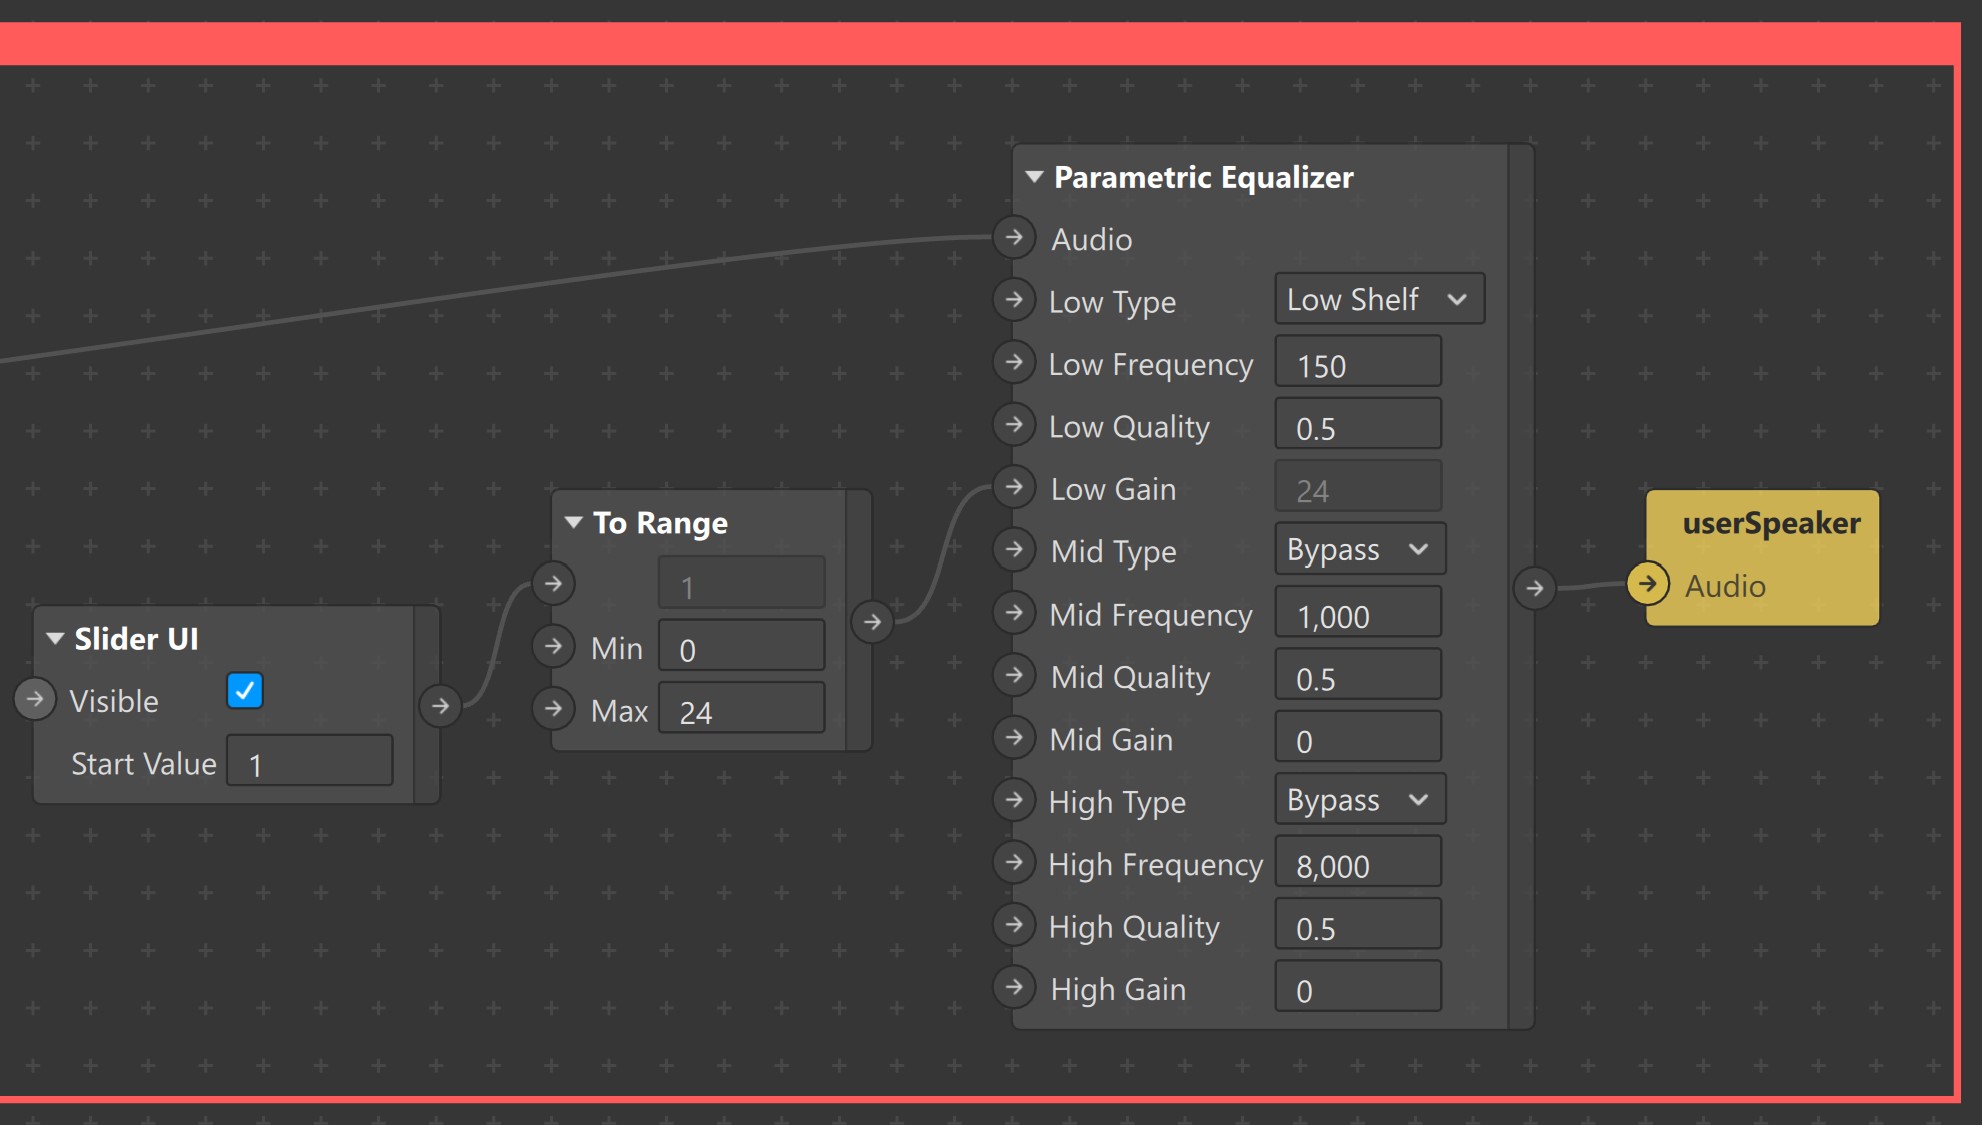1982x1125 pixels.
Task: Click the disabled To Range value field
Action: point(741,583)
